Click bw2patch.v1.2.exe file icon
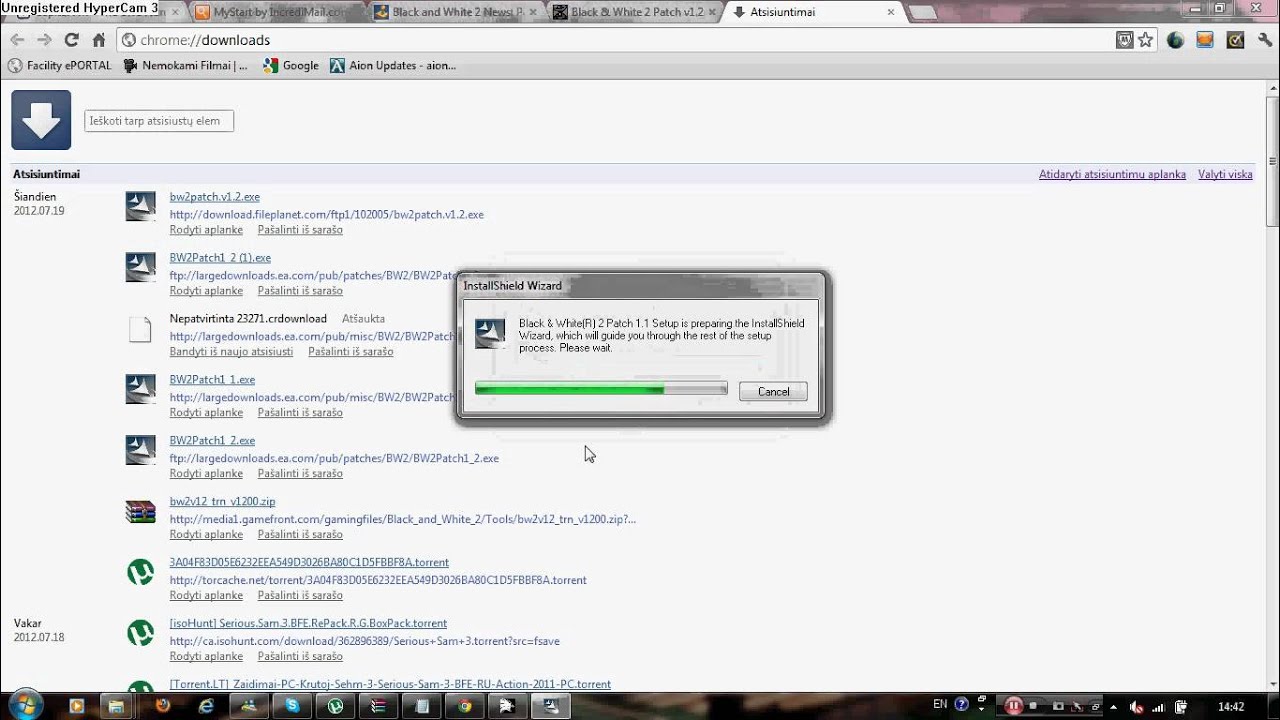Viewport: 1280px width, 720px height. tap(140, 206)
